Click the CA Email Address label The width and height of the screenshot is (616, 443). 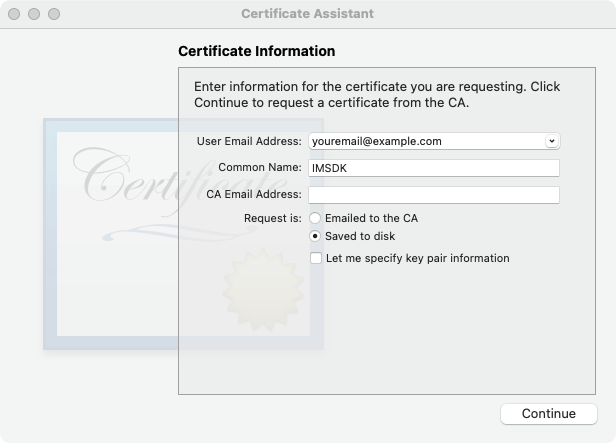click(254, 194)
